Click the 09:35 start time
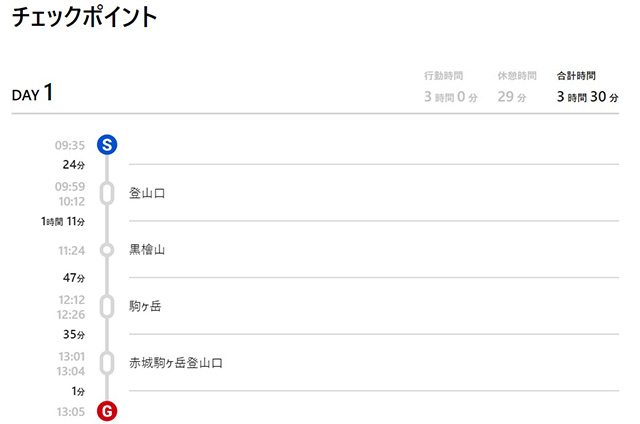The image size is (640, 424). (70, 145)
